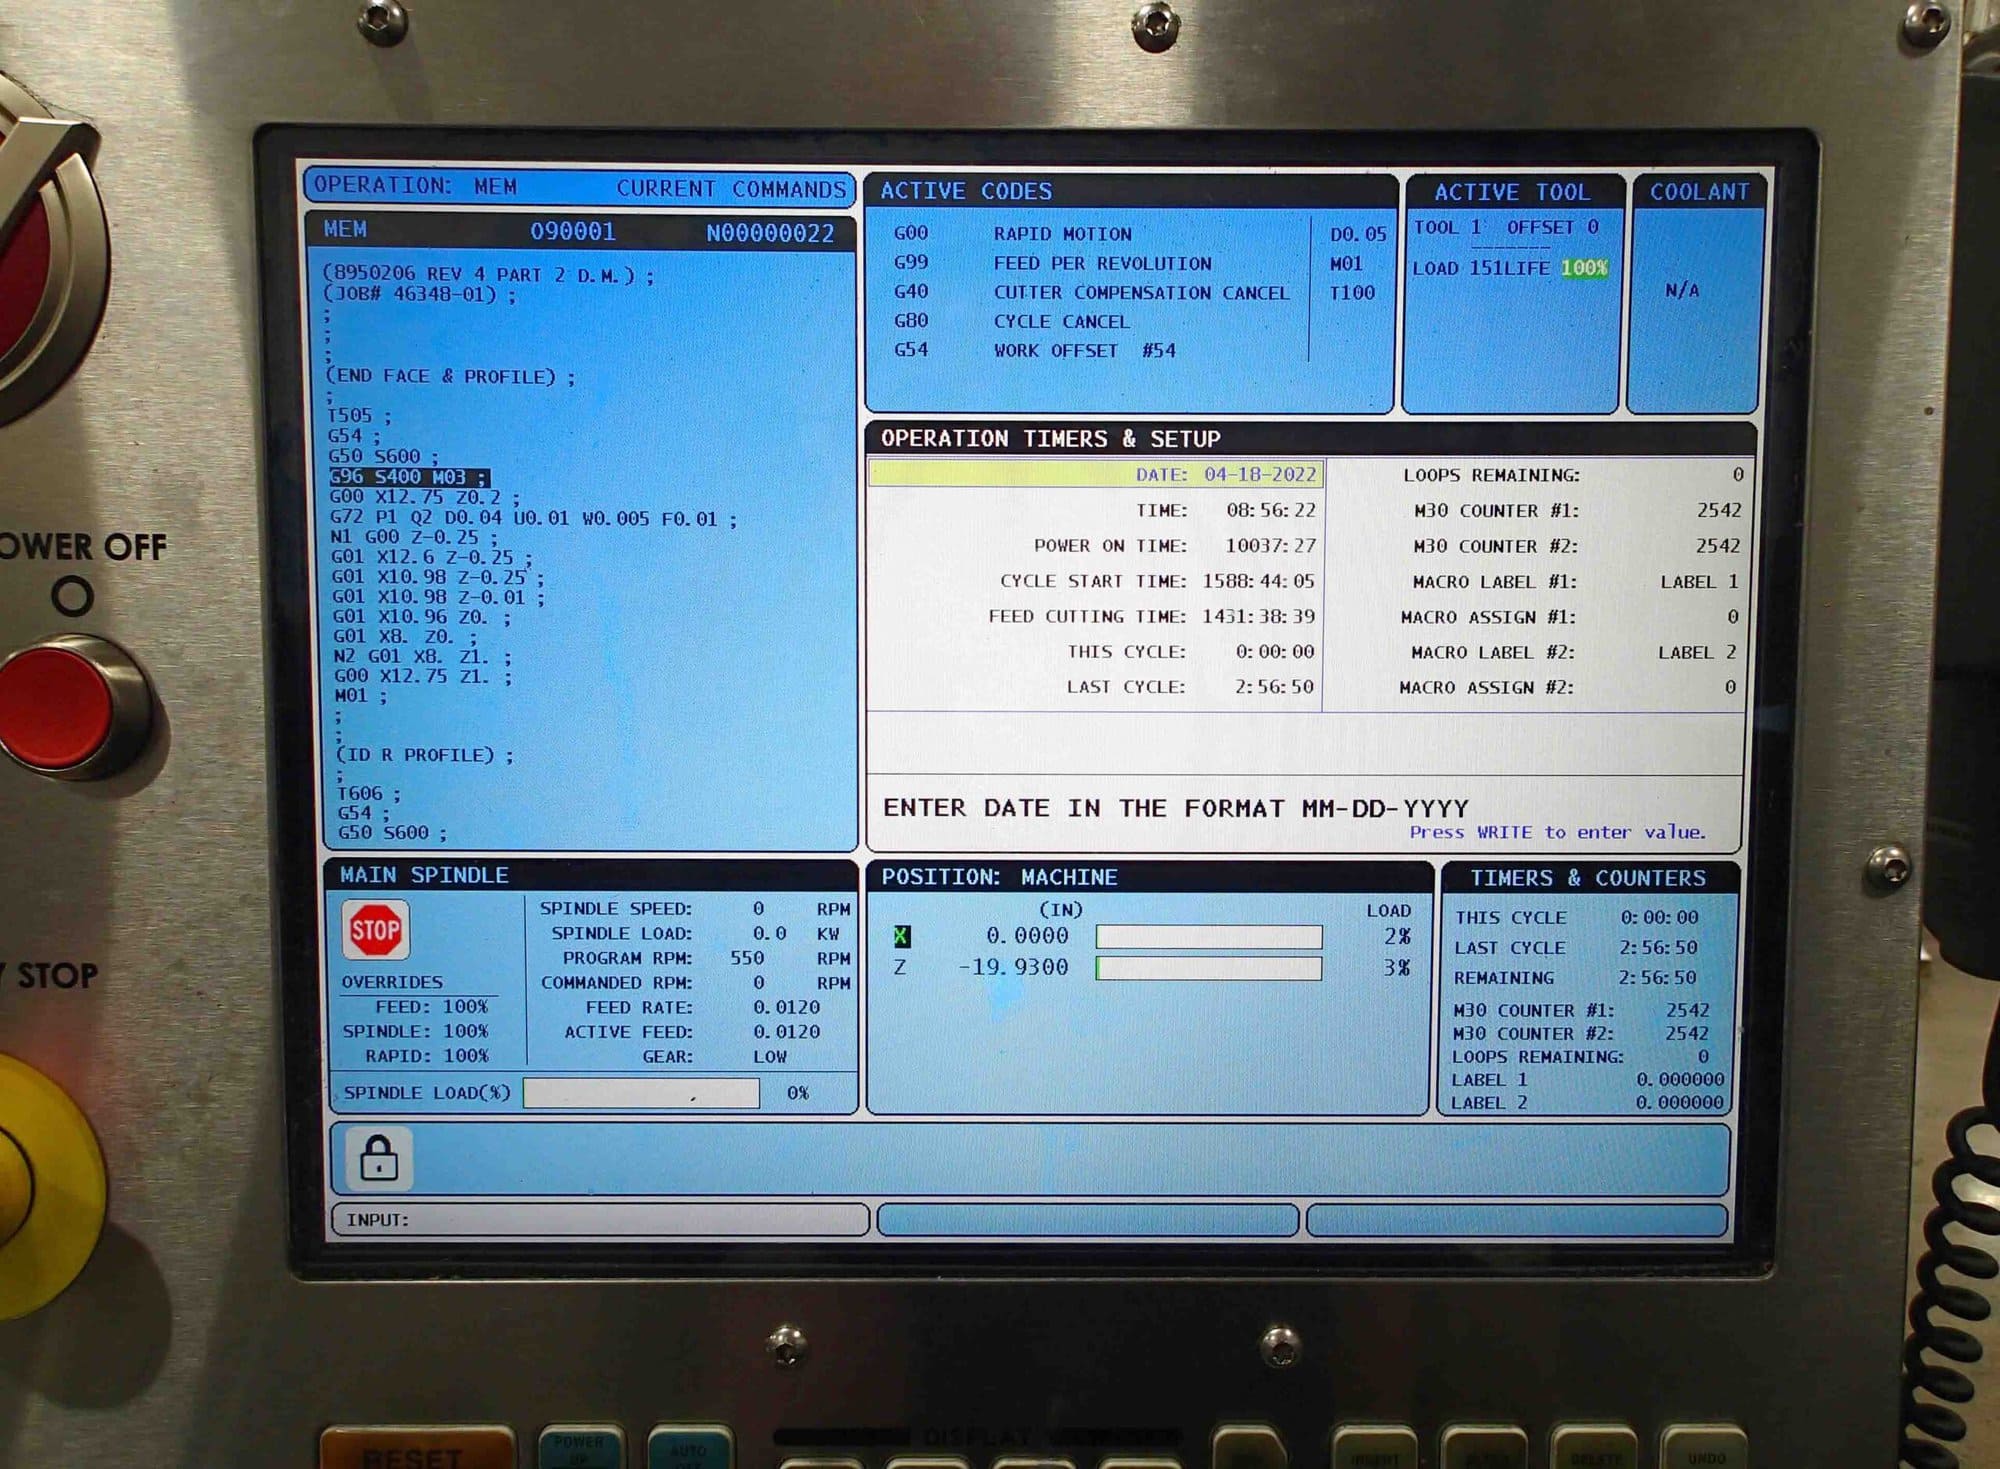This screenshot has height=1469, width=2000.
Task: Click the G80 CYCLE CANCEL code
Action: [1011, 321]
